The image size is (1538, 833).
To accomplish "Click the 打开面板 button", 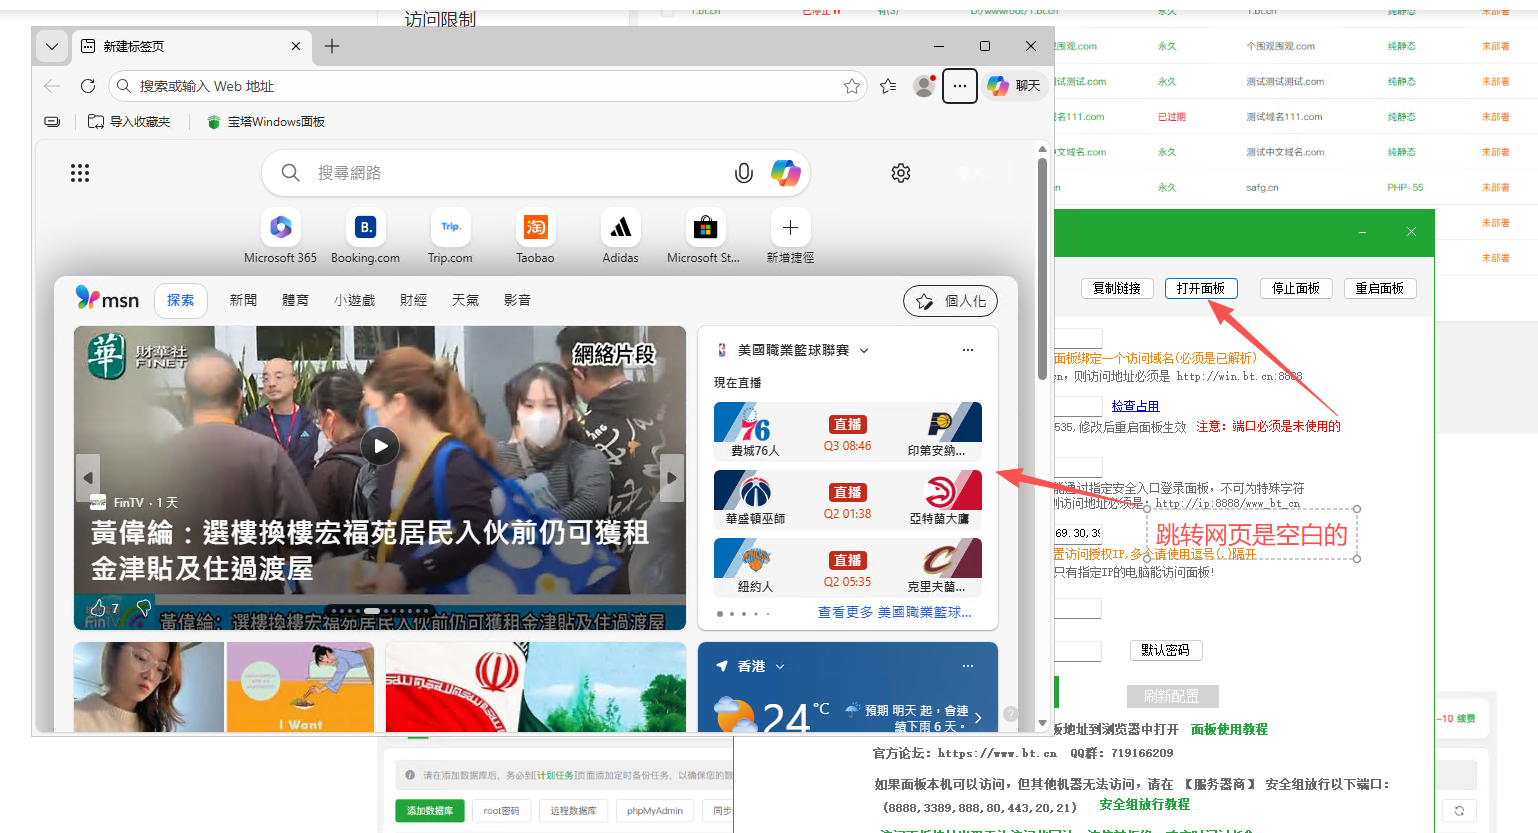I will coord(1201,288).
